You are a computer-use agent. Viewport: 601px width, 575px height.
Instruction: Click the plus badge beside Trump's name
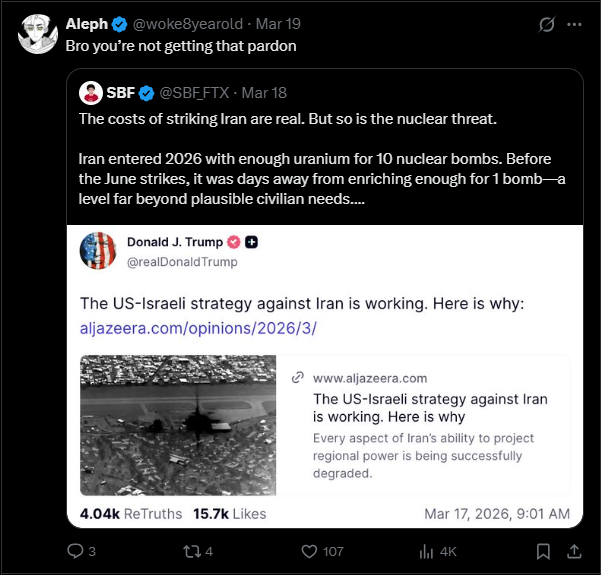click(x=252, y=242)
